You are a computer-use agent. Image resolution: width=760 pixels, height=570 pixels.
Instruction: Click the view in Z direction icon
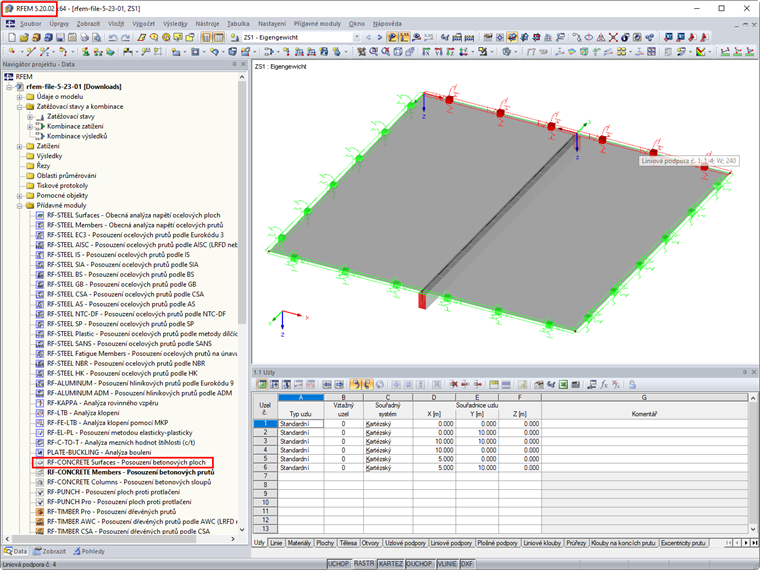click(x=450, y=51)
